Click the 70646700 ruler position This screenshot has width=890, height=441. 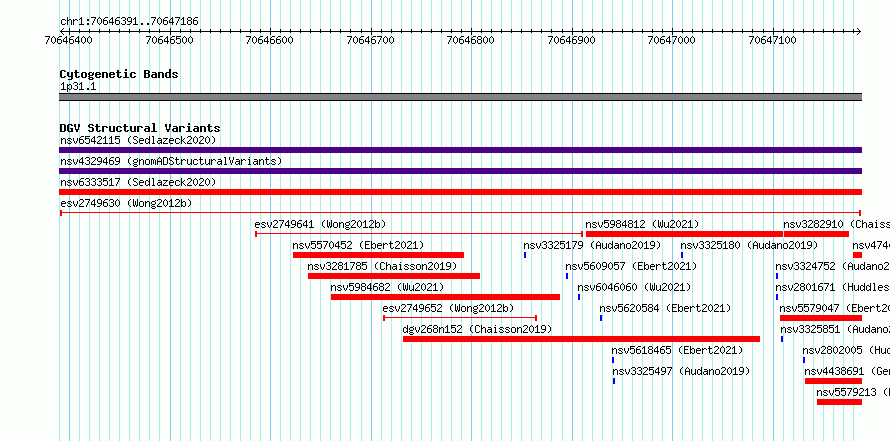(x=370, y=40)
